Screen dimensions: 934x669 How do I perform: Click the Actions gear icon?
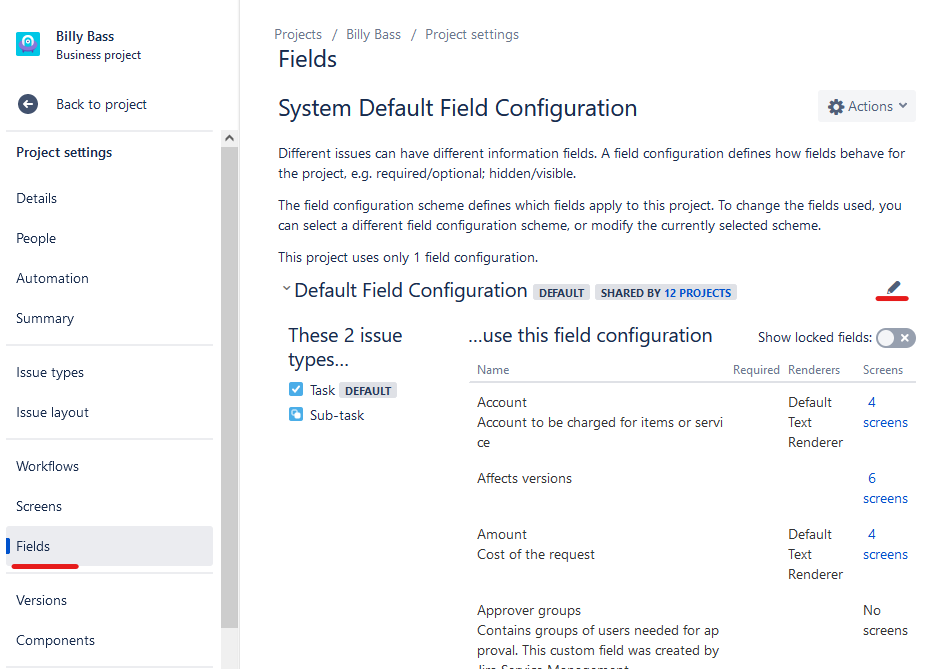pyautogui.click(x=836, y=107)
